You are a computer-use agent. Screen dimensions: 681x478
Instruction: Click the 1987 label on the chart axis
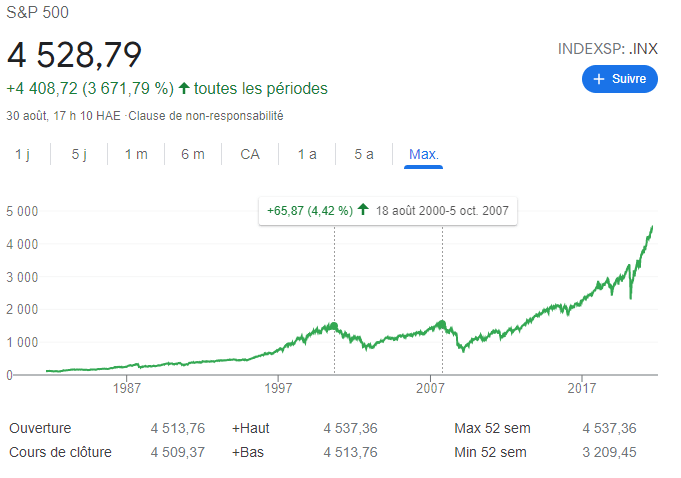click(127, 387)
